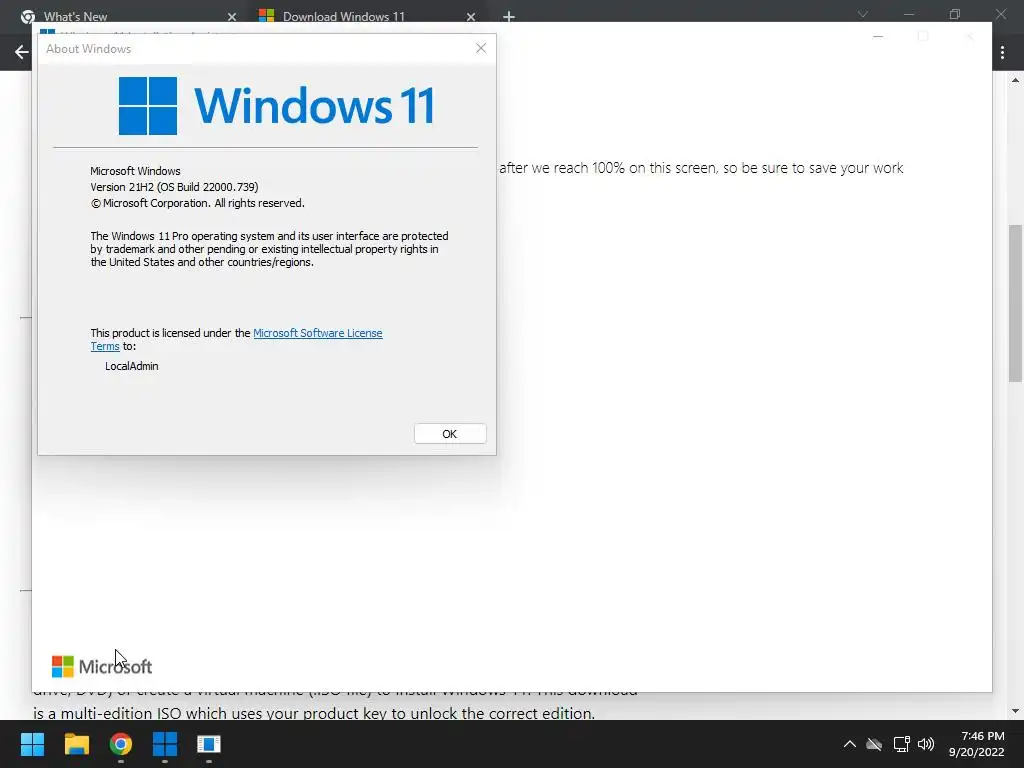Select the winver window taskbar icon

[x=209, y=744]
